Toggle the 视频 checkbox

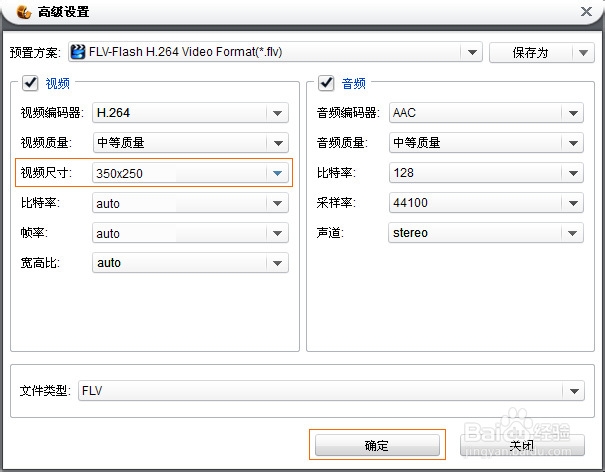30,83
